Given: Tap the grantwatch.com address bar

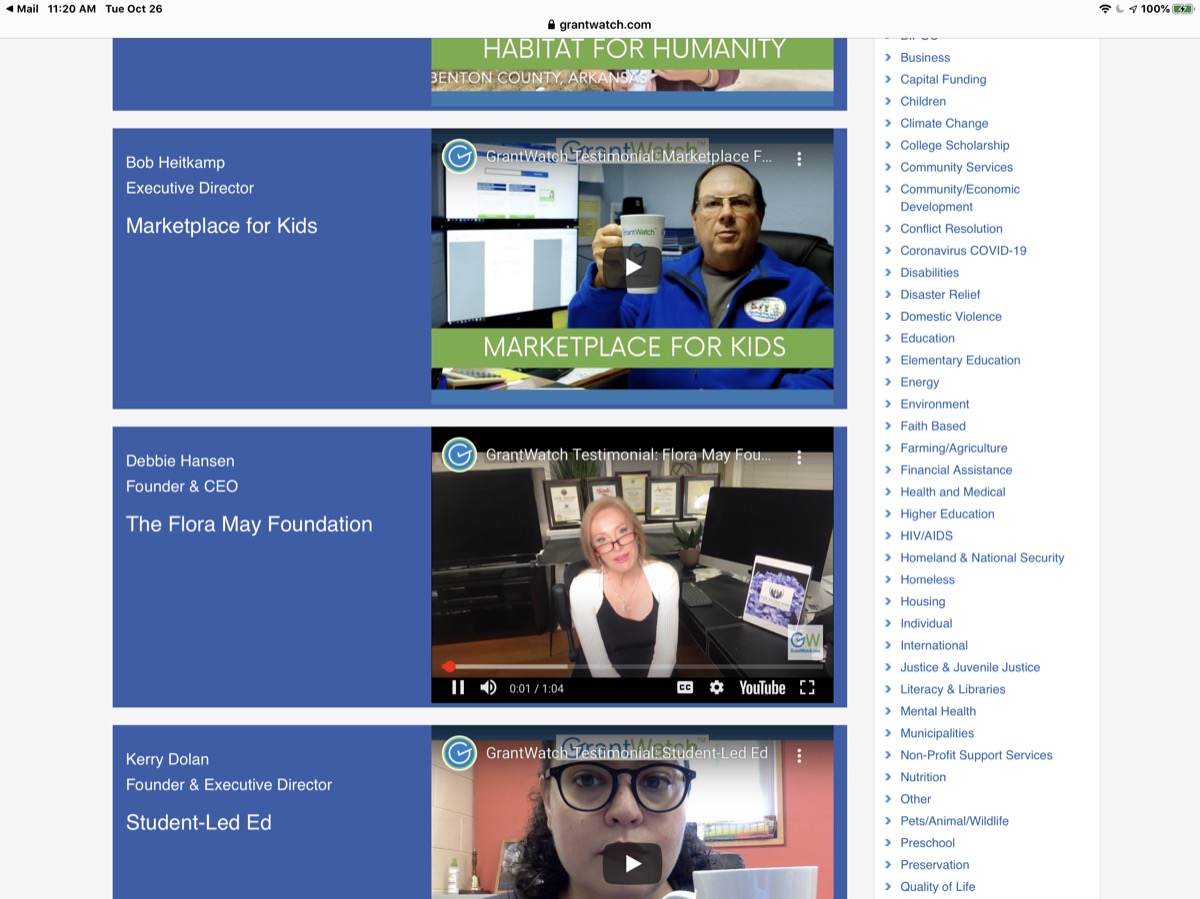Looking at the screenshot, I should pos(599,25).
